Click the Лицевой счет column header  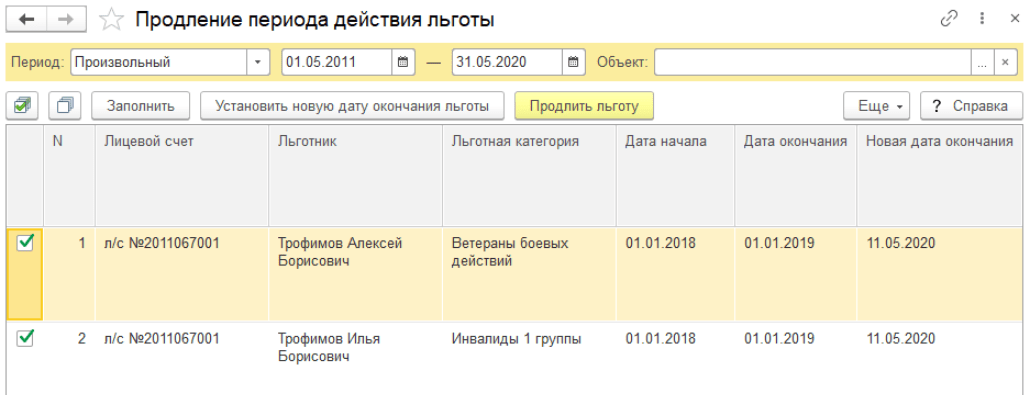coord(182,175)
